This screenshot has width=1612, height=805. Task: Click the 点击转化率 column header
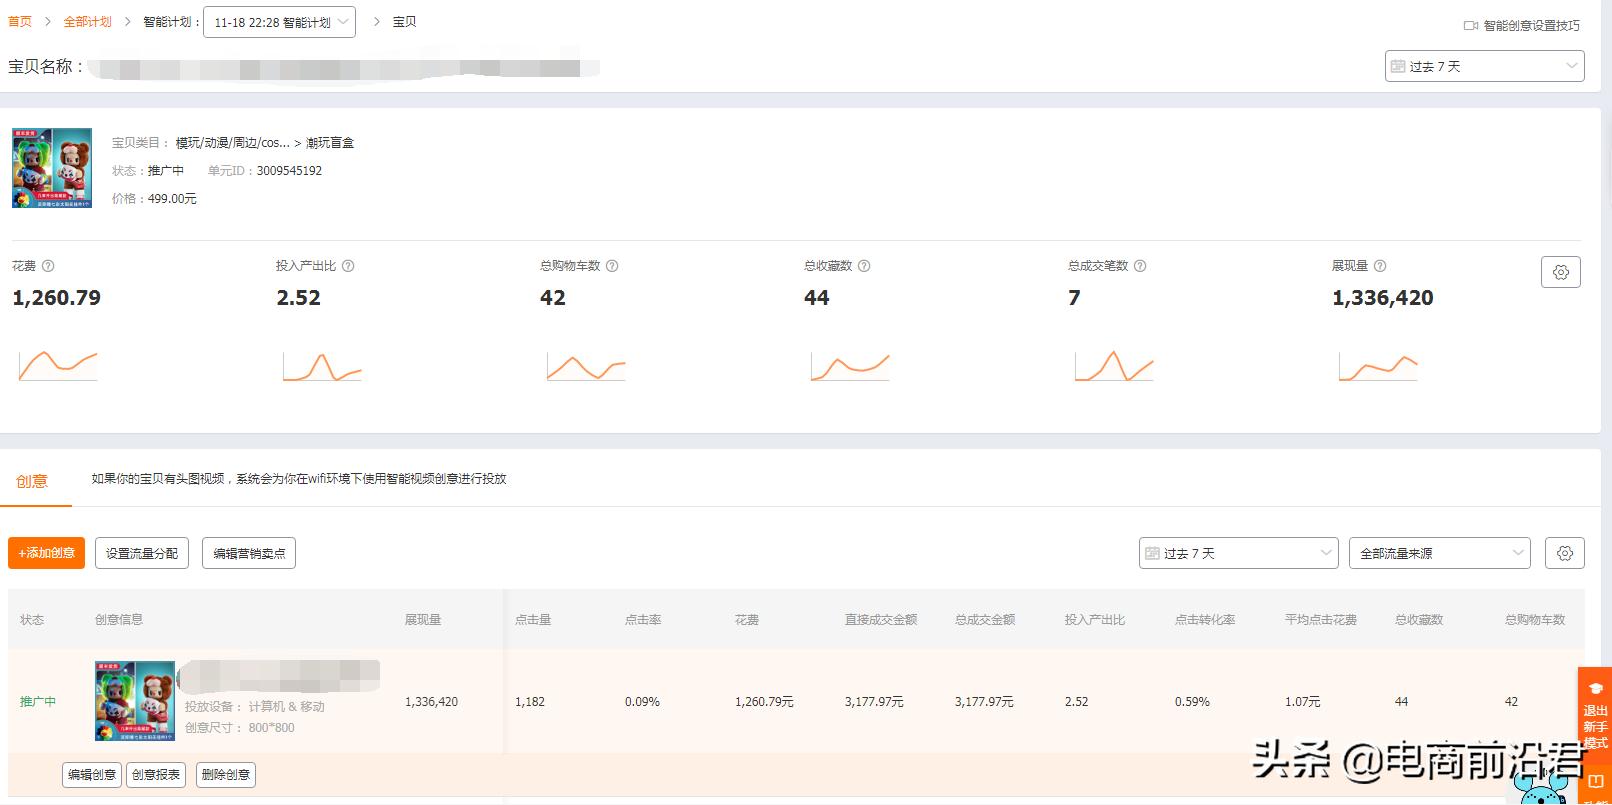pyautogui.click(x=1205, y=620)
